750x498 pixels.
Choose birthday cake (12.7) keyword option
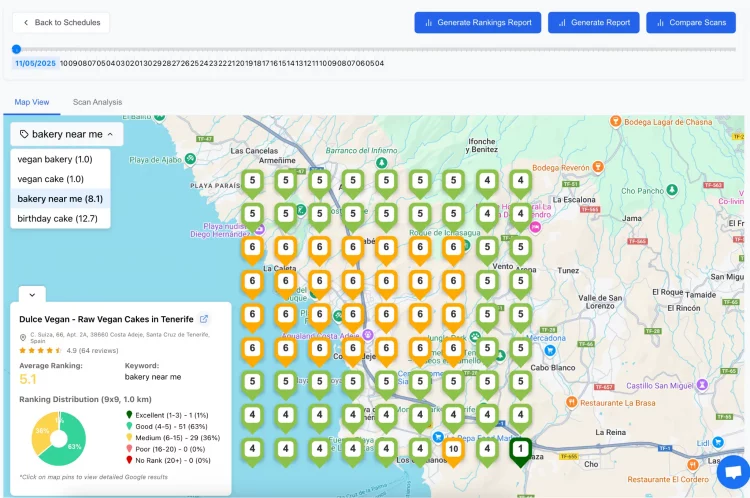60,219
